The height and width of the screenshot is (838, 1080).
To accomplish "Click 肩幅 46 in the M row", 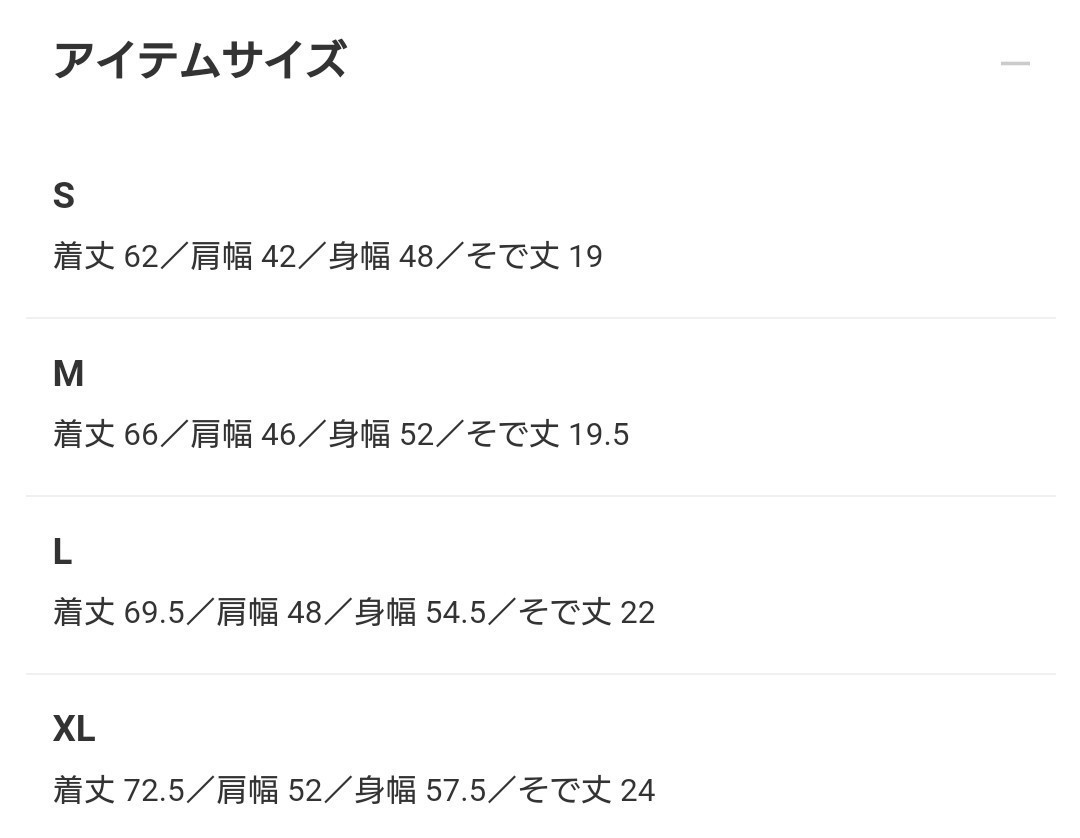I will (x=243, y=435).
